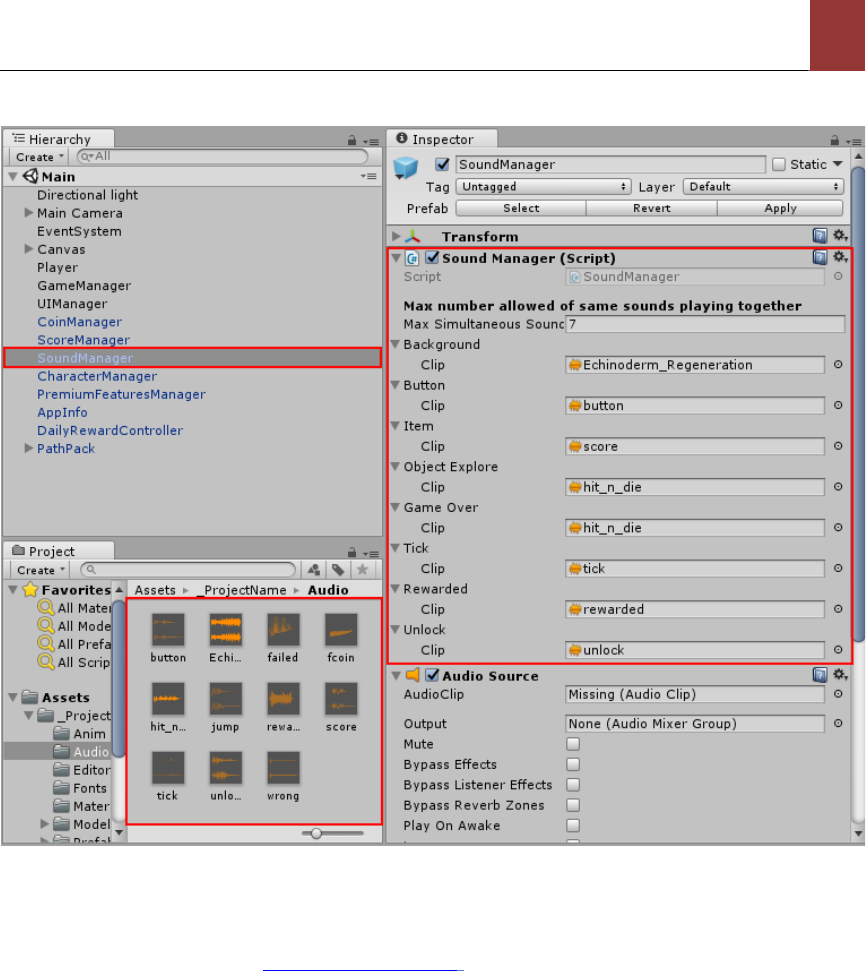Open the Audio Source gear menu
866x972 pixels.
pos(840,674)
